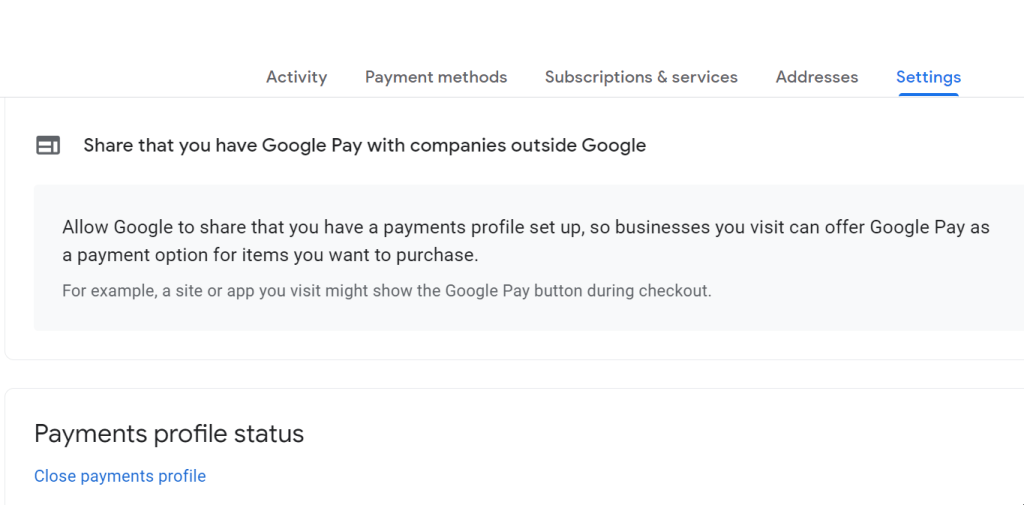Viewport: 1024px width, 505px height.
Task: Click the blank header area above tabs
Action: click(x=500, y=28)
